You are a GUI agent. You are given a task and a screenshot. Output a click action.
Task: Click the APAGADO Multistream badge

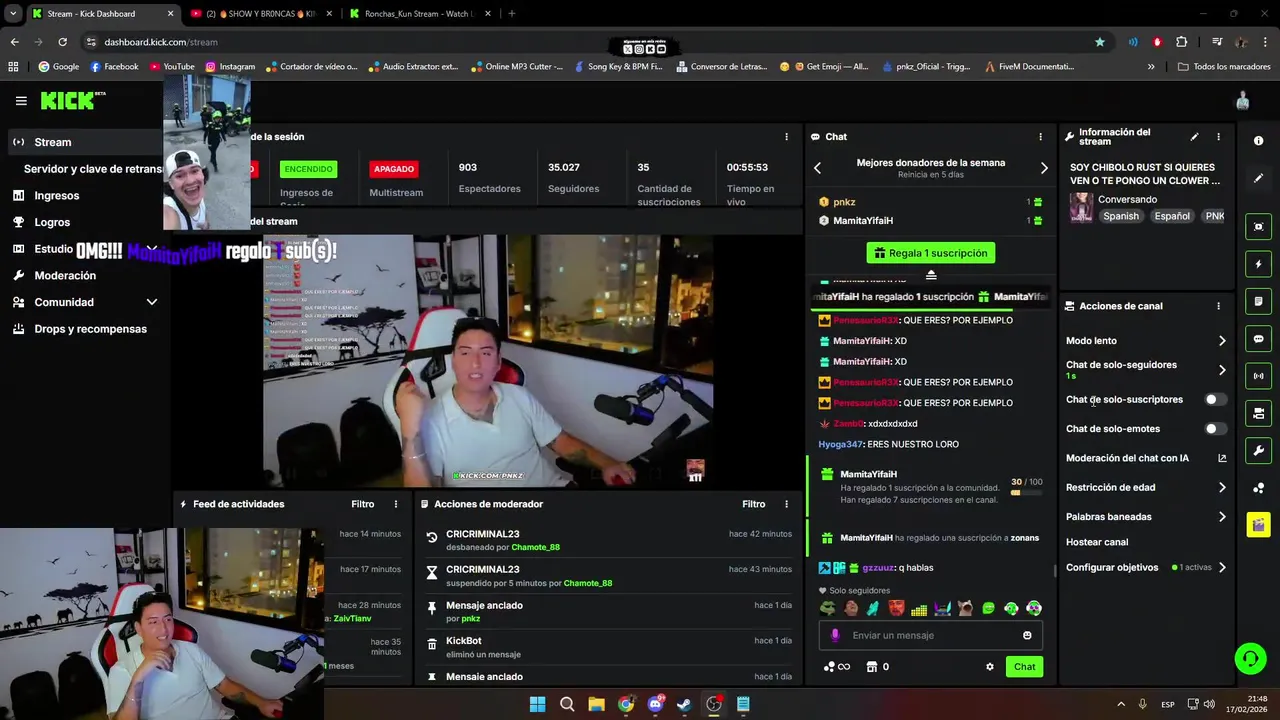pos(394,169)
